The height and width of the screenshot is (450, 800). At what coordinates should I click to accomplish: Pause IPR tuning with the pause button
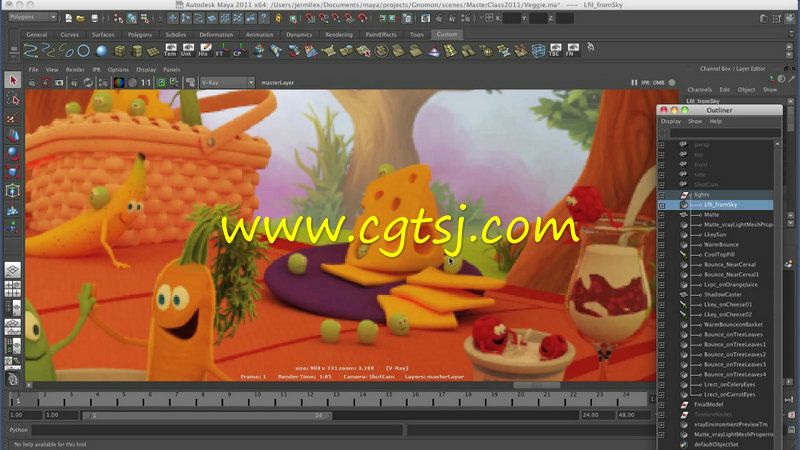click(634, 83)
